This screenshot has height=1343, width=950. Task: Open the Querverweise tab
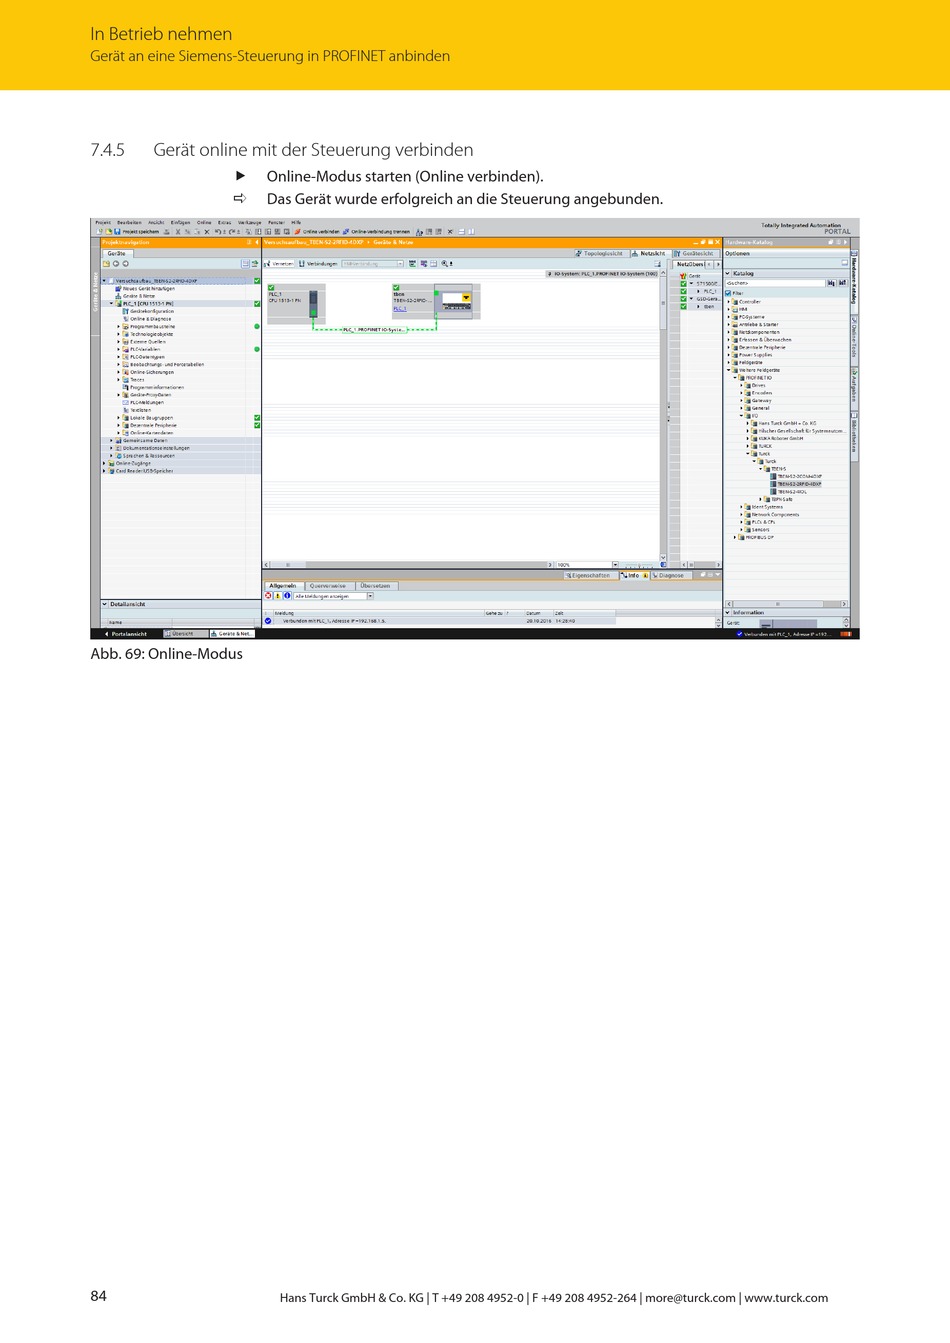pos(328,586)
